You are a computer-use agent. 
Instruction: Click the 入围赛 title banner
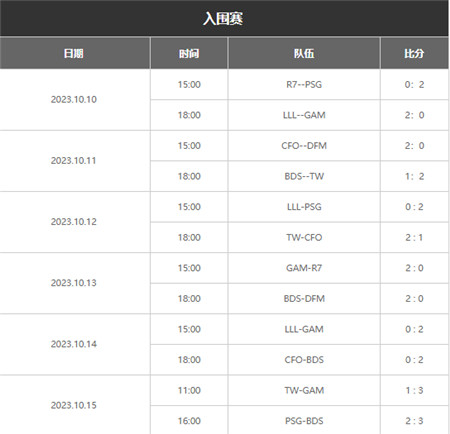tap(224, 18)
